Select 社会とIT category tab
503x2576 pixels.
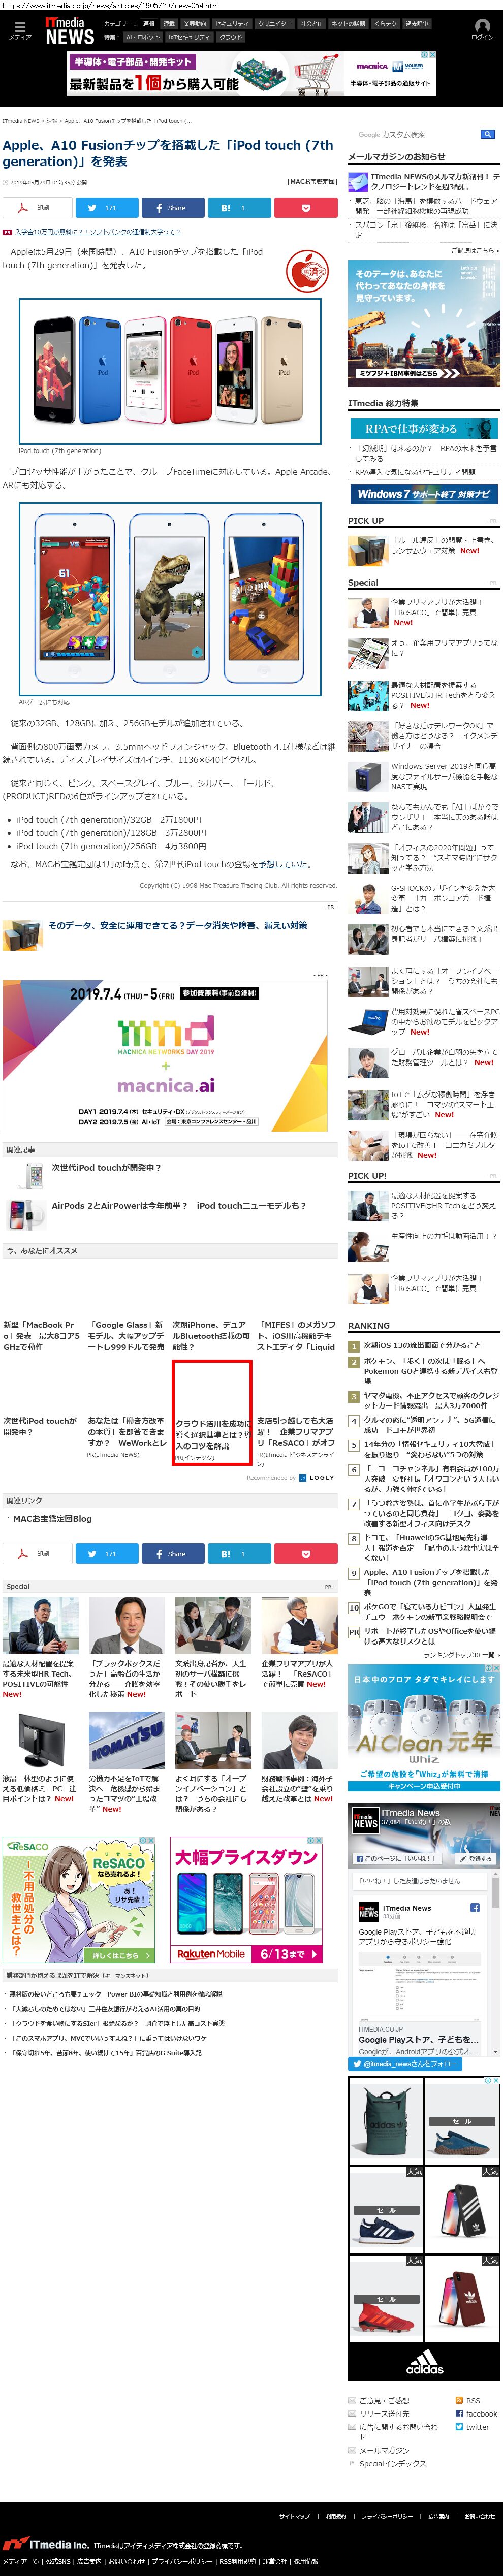point(311,23)
